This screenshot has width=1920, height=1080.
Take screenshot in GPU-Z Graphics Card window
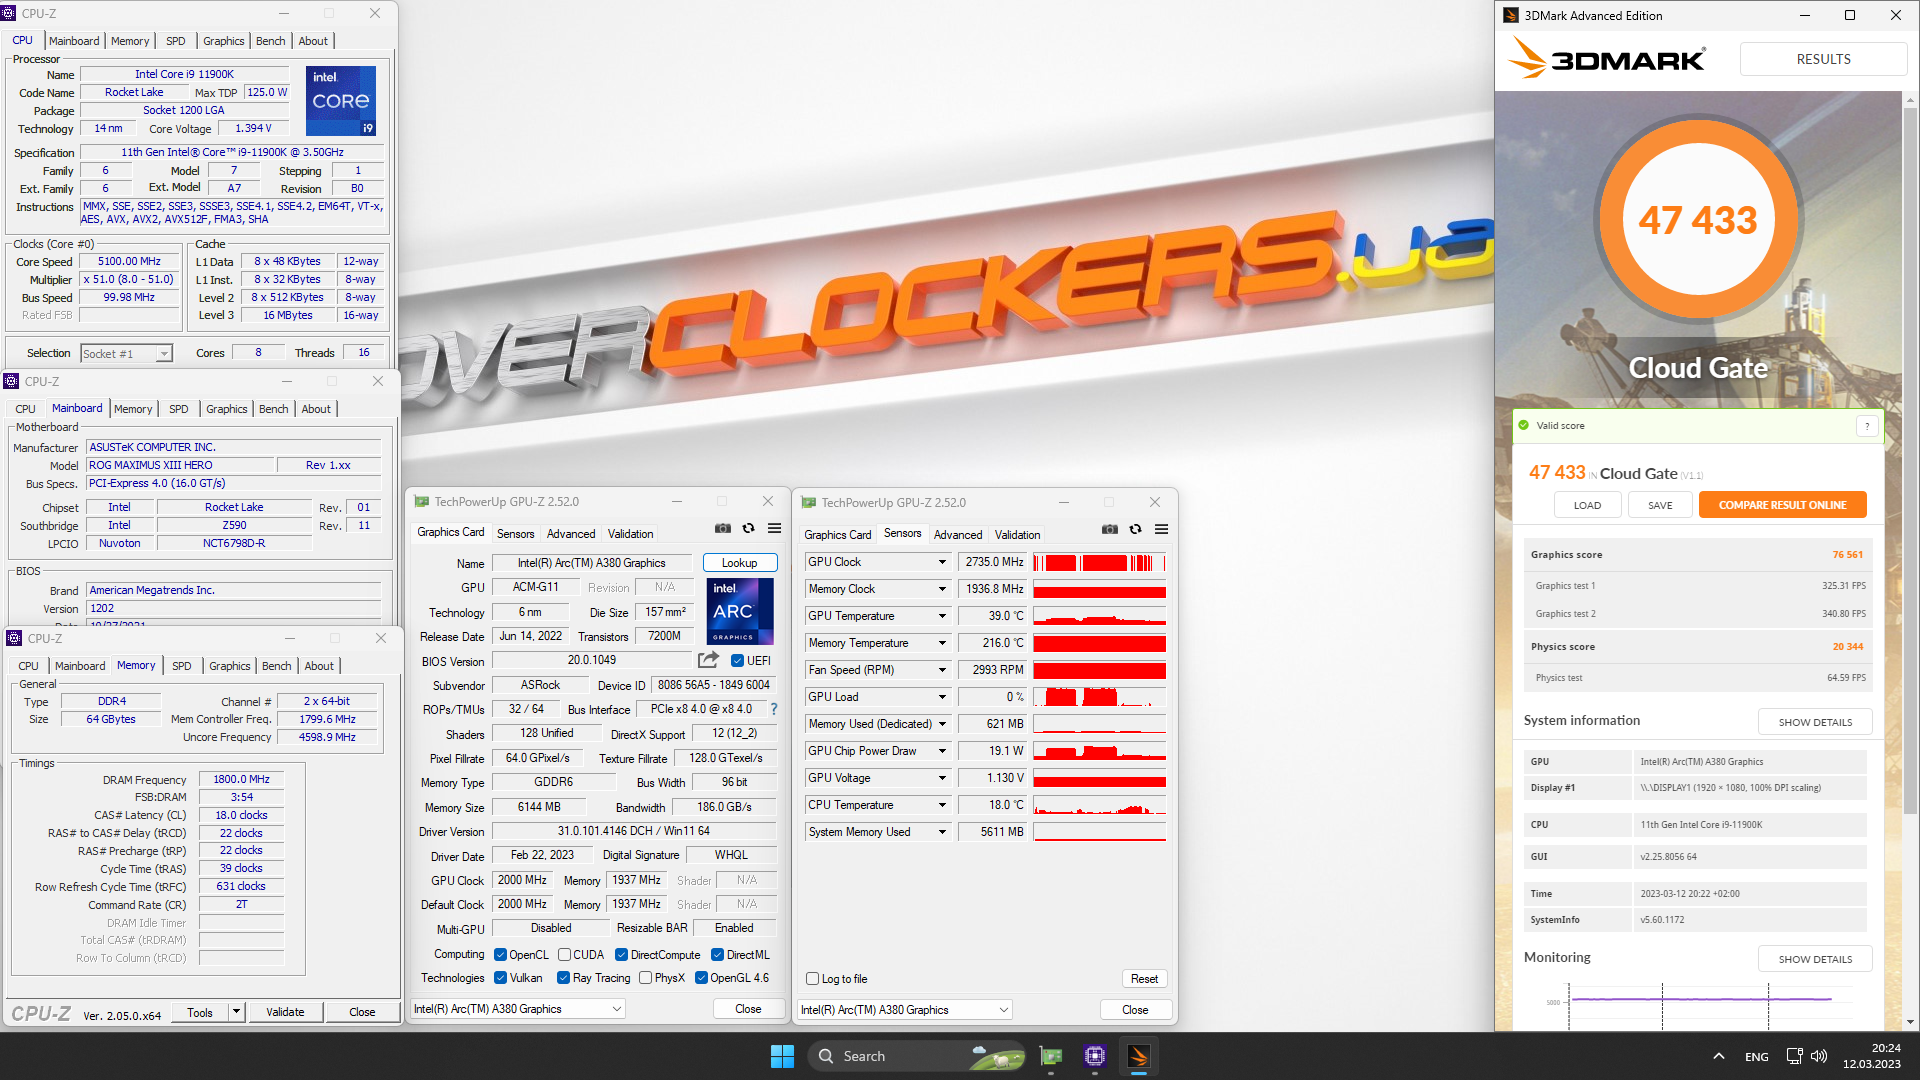722,528
